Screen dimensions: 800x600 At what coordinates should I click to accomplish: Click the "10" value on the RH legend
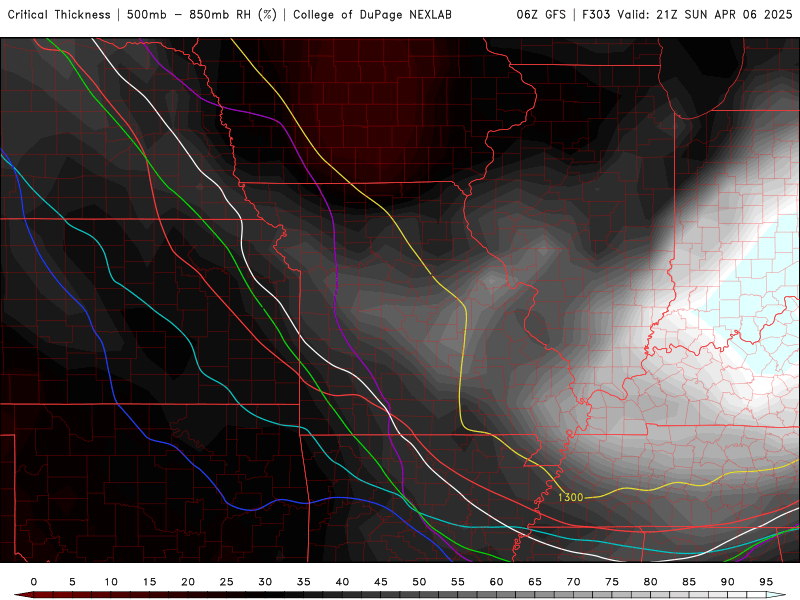111,582
